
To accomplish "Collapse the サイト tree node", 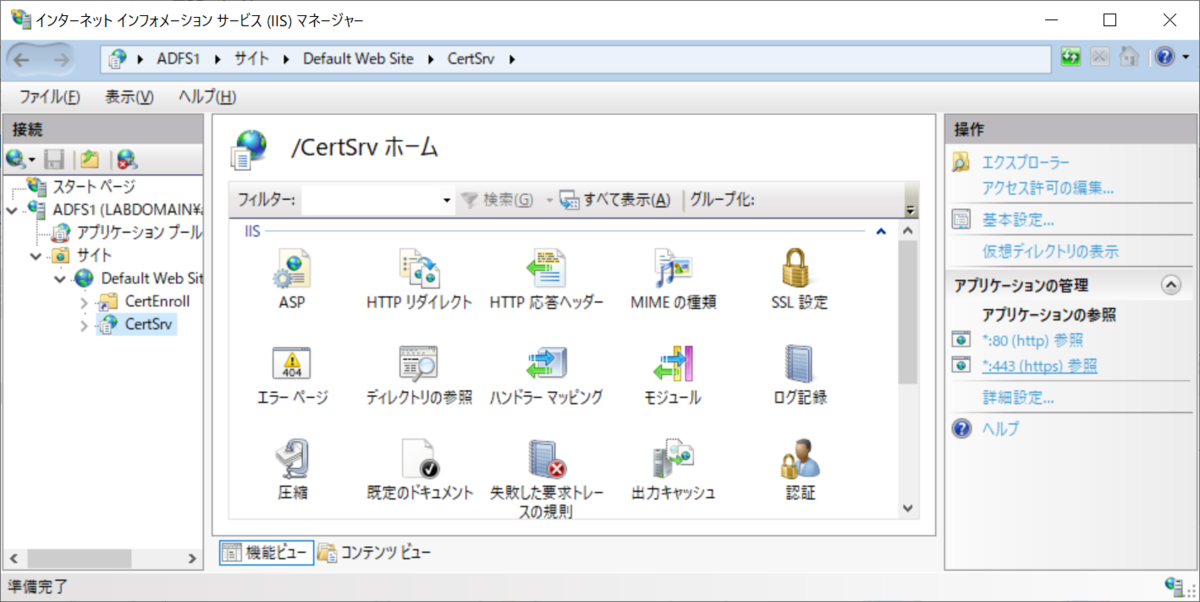I will (x=36, y=255).
